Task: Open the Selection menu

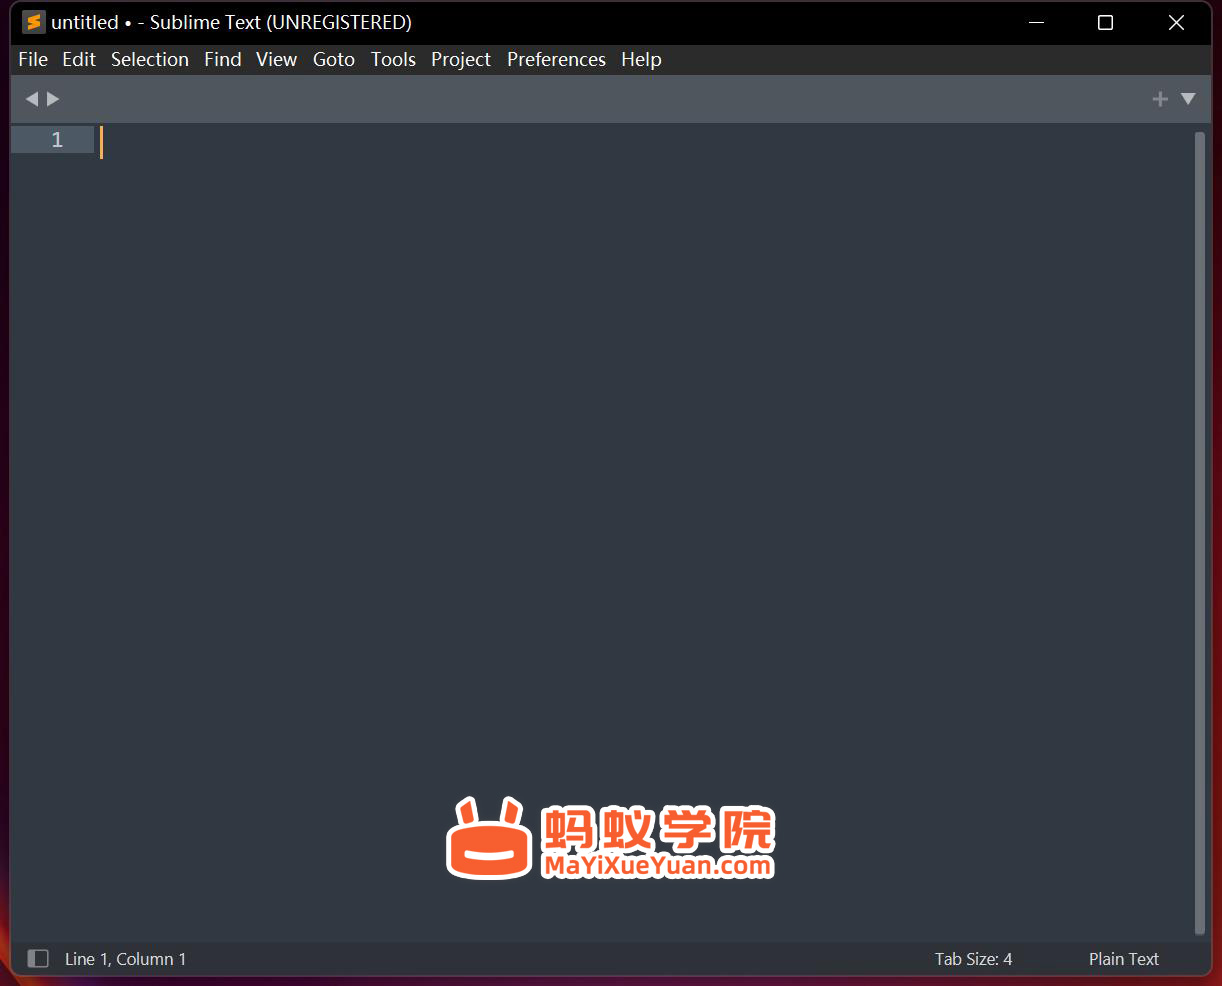Action: coord(150,60)
